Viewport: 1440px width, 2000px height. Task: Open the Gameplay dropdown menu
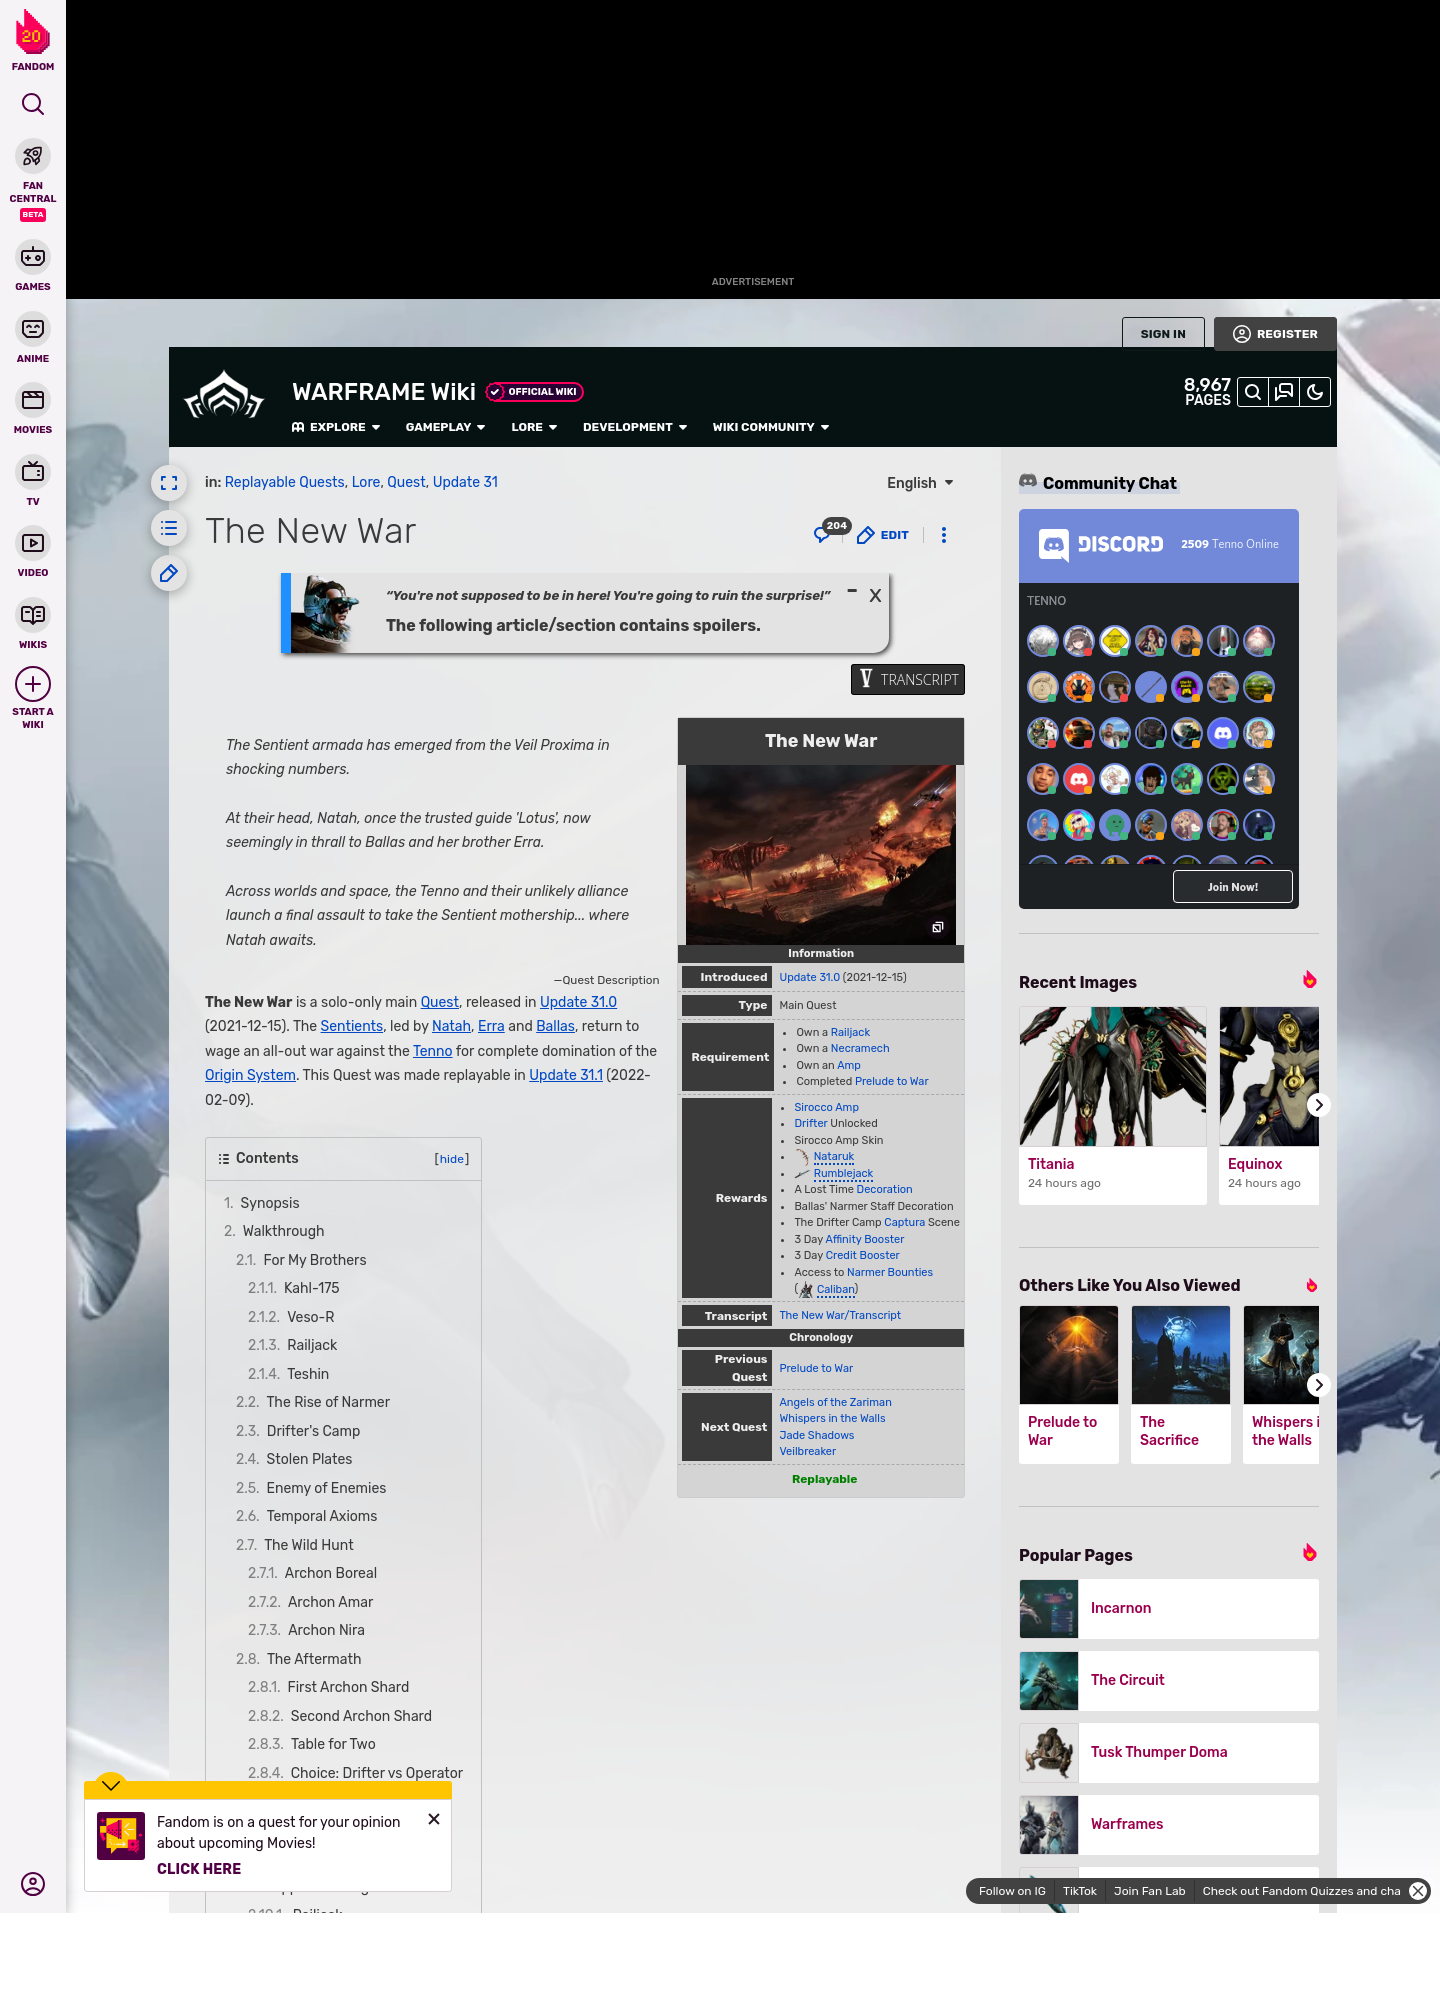point(445,427)
